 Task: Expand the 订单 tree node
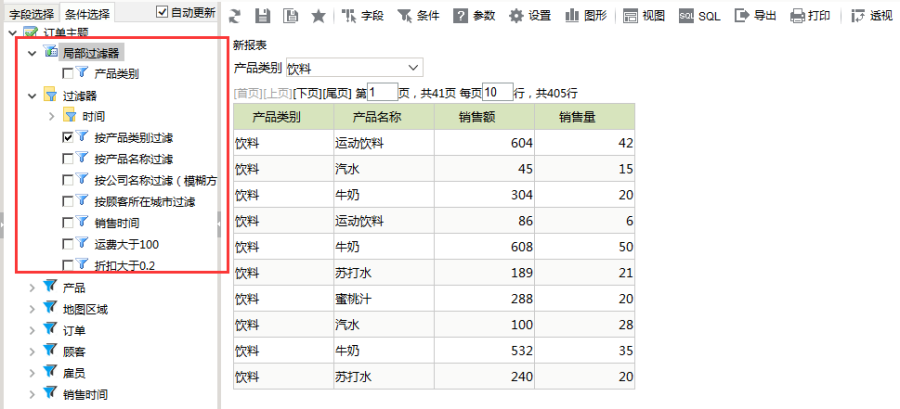[32, 330]
